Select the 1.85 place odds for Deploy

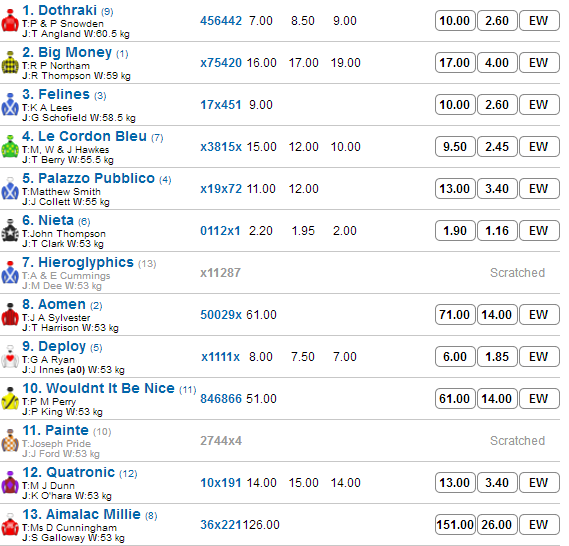[x=497, y=357]
